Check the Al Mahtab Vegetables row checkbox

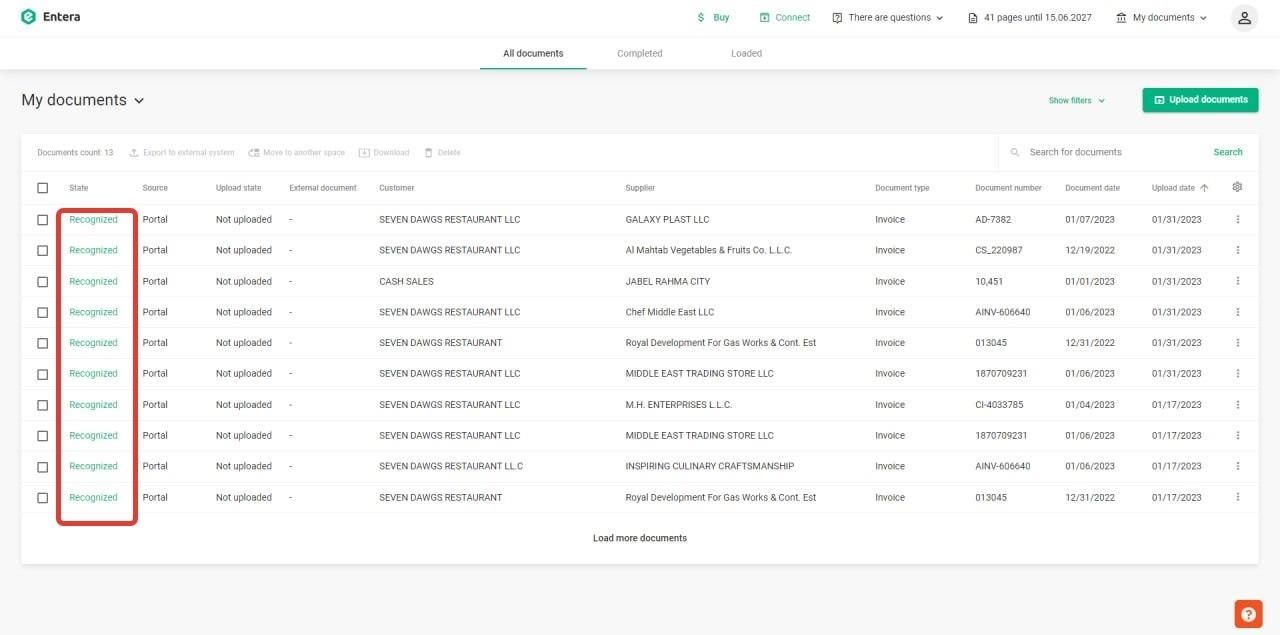pyautogui.click(x=42, y=250)
